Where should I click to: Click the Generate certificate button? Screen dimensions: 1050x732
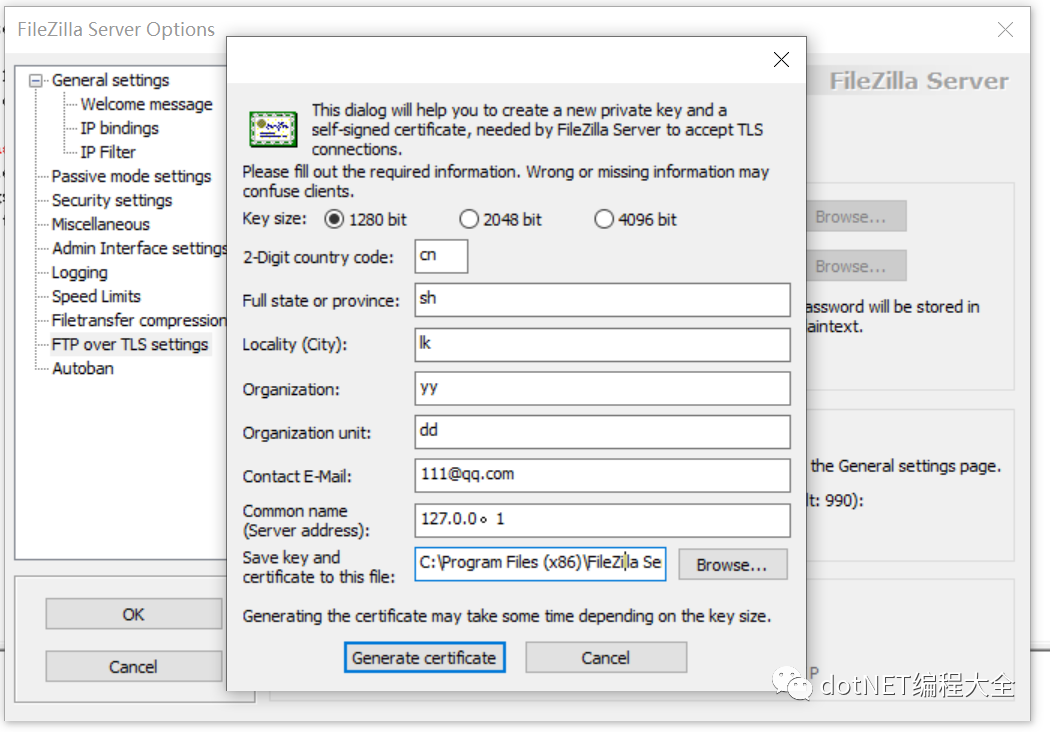tap(424, 657)
